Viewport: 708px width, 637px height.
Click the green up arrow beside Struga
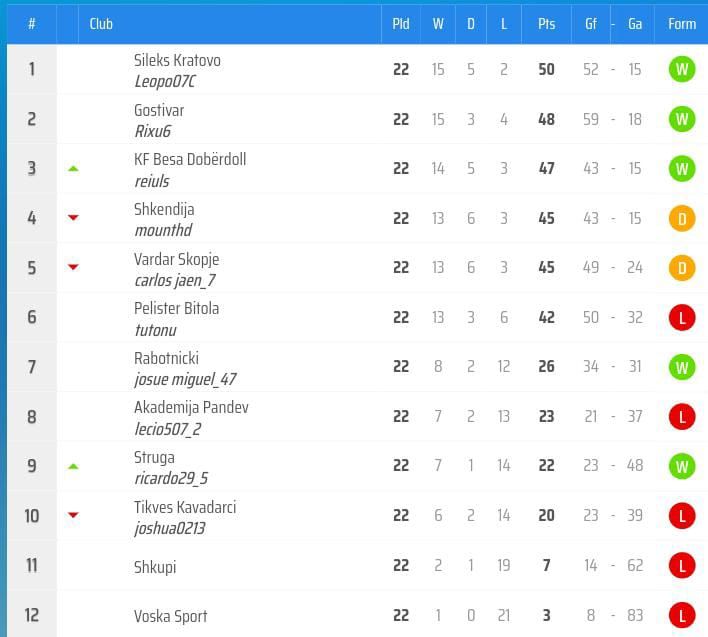pyautogui.click(x=73, y=466)
